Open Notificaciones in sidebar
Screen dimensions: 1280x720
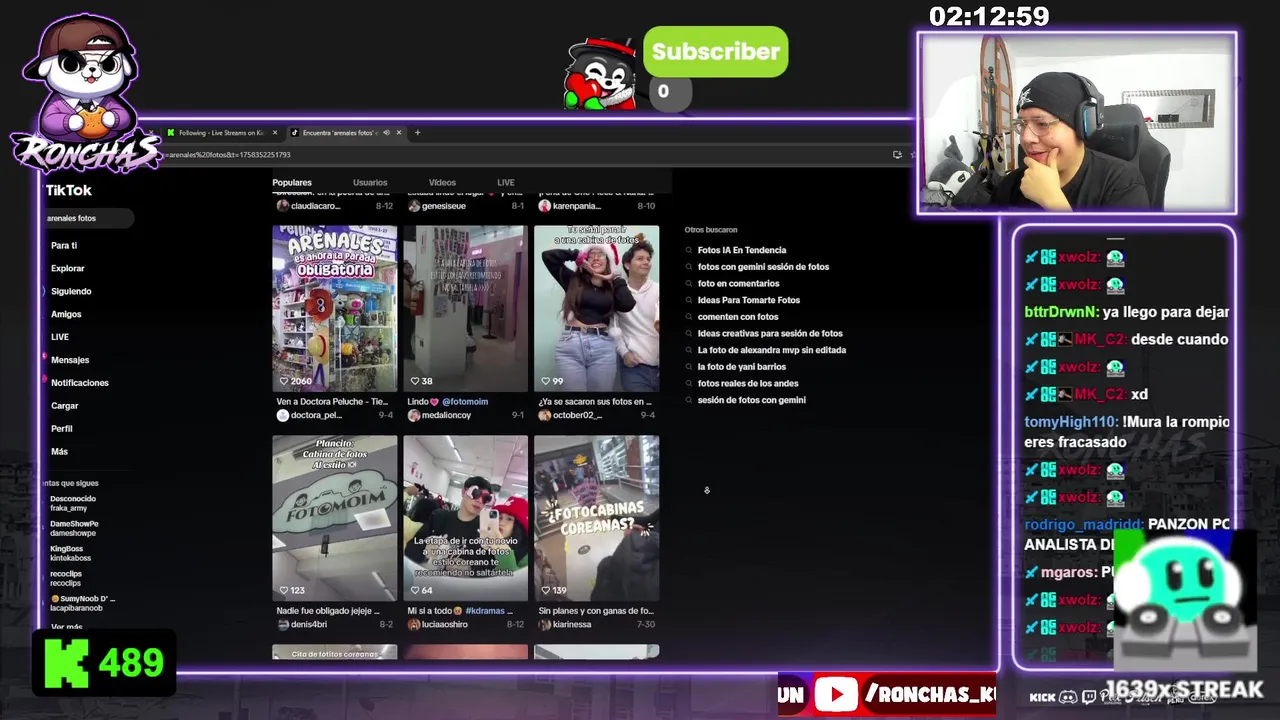tap(79, 383)
